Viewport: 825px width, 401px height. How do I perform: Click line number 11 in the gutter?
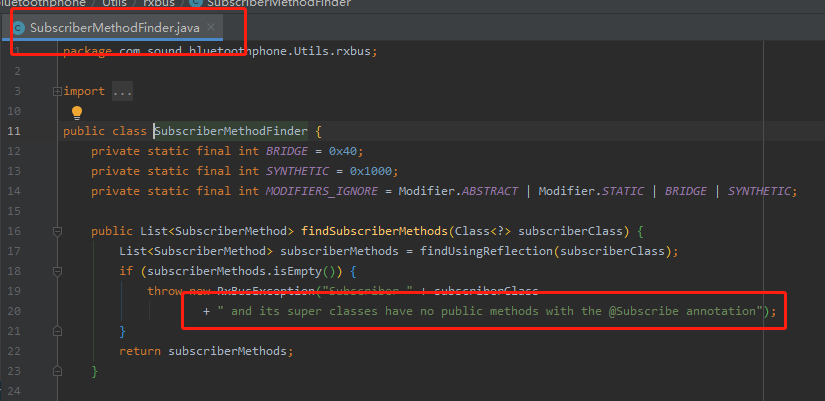[x=14, y=131]
